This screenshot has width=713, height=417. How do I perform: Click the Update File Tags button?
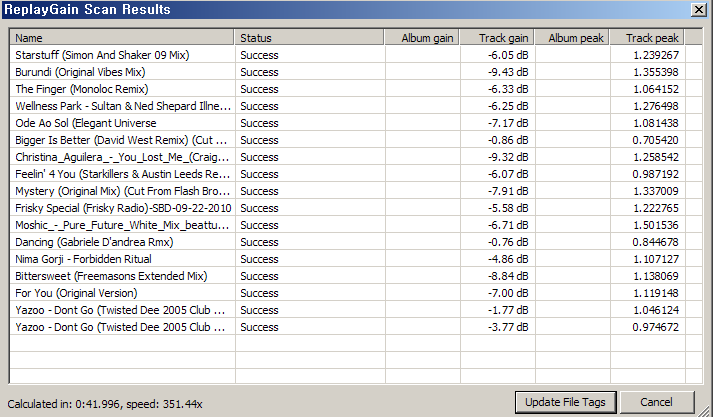tap(565, 402)
